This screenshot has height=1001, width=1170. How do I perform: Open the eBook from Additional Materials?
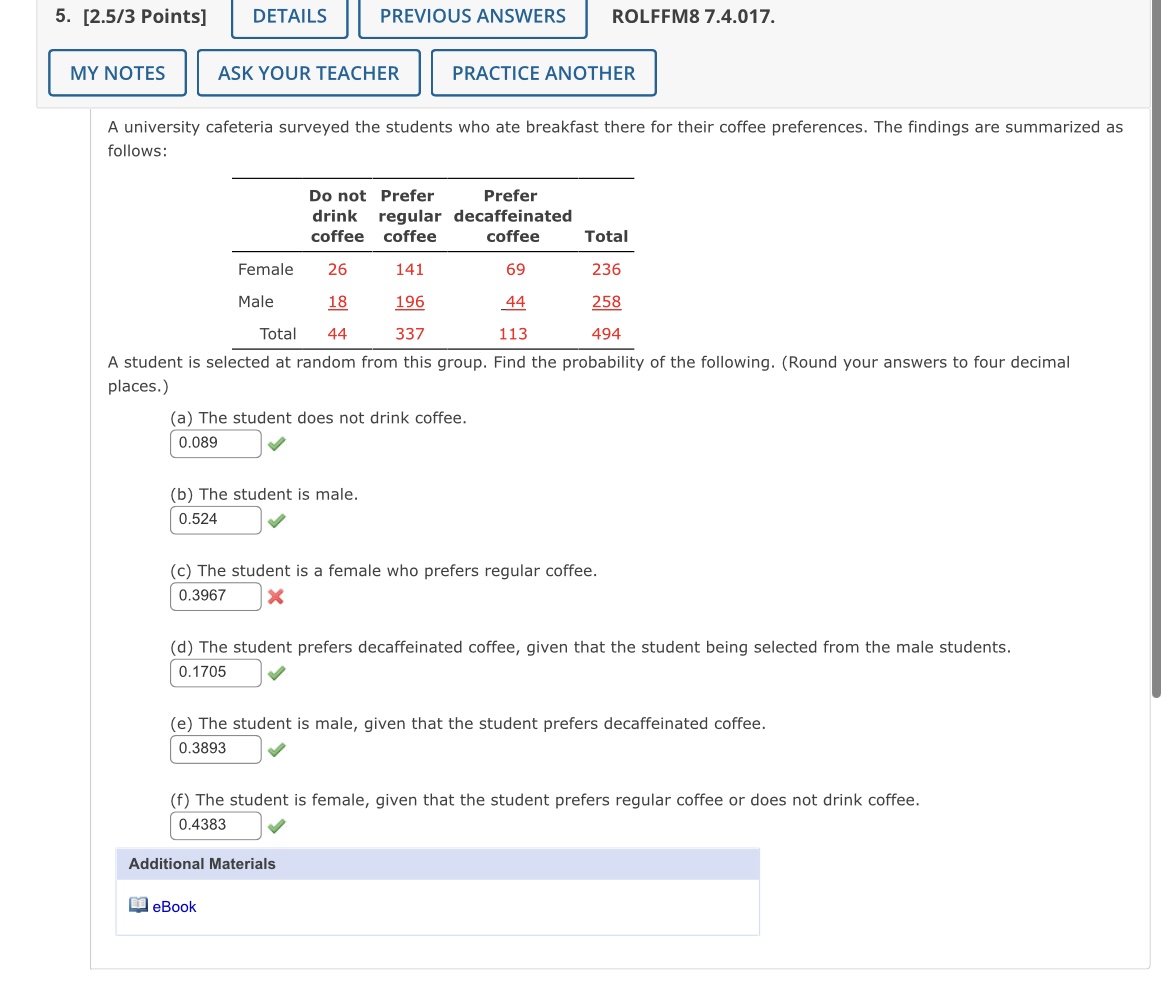point(174,906)
